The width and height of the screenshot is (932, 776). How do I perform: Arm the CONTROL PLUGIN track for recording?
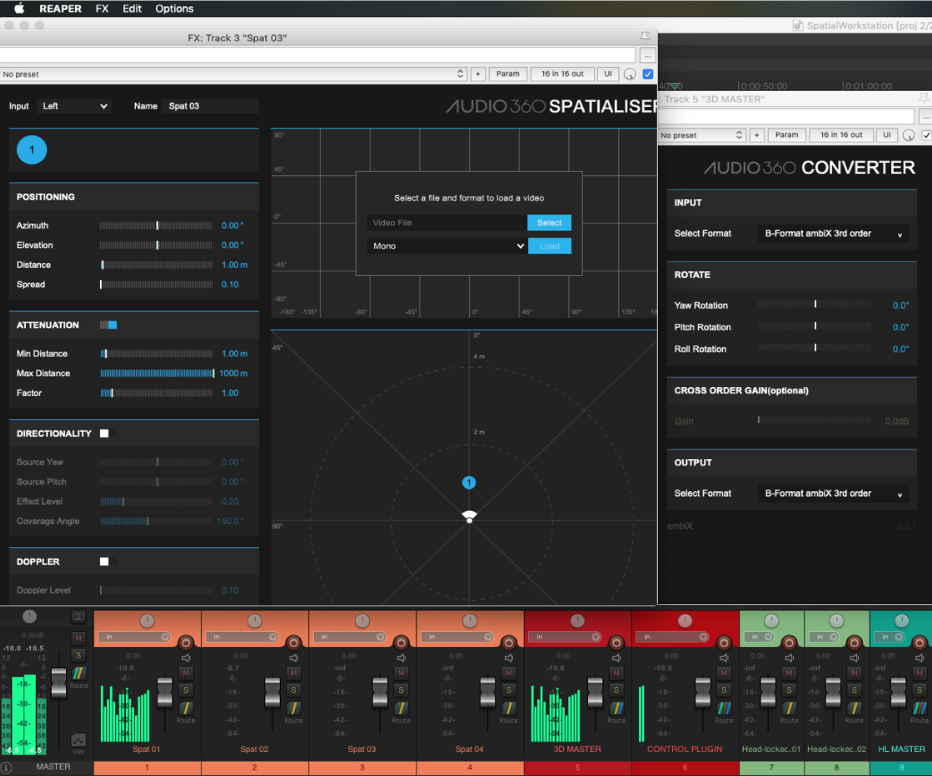tap(723, 642)
